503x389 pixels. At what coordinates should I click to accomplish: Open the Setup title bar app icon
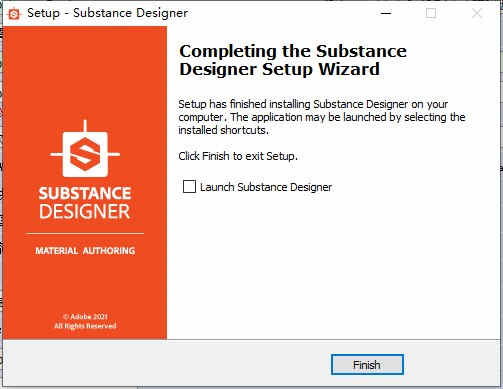[13, 14]
